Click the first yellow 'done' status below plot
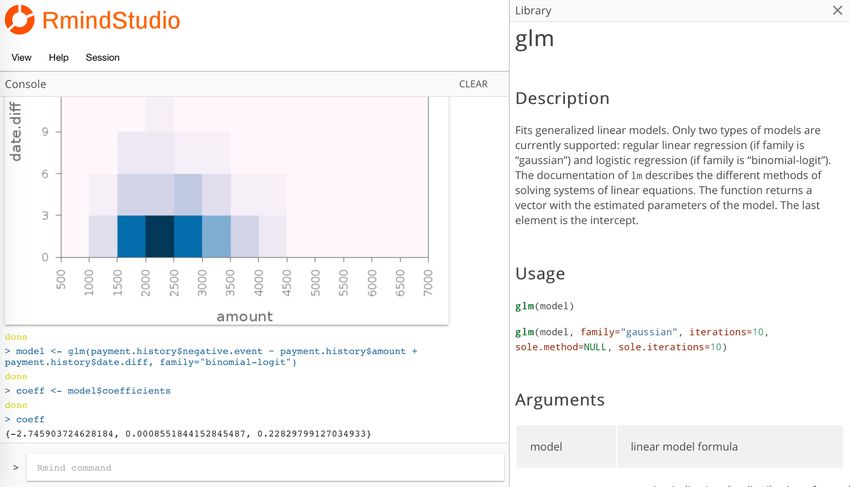This screenshot has height=487, width=850. [16, 337]
